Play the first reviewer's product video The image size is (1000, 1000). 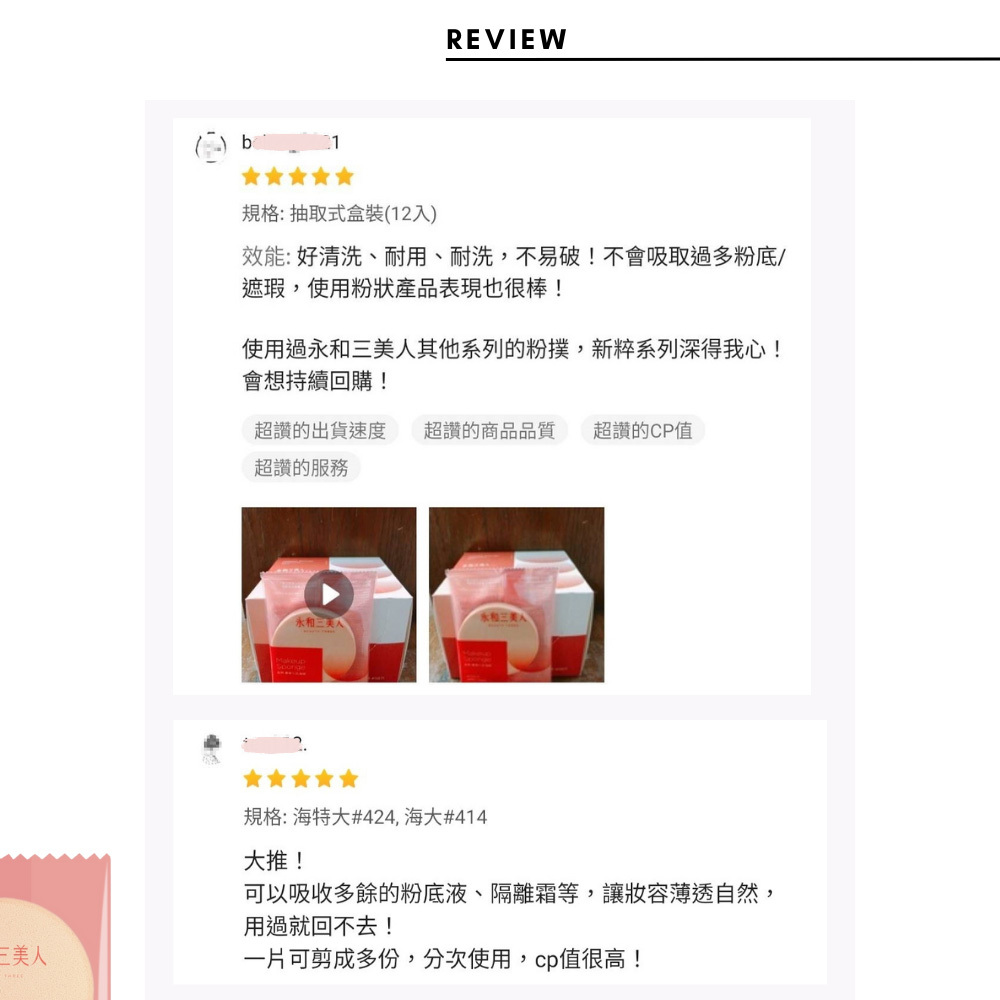pos(328,594)
